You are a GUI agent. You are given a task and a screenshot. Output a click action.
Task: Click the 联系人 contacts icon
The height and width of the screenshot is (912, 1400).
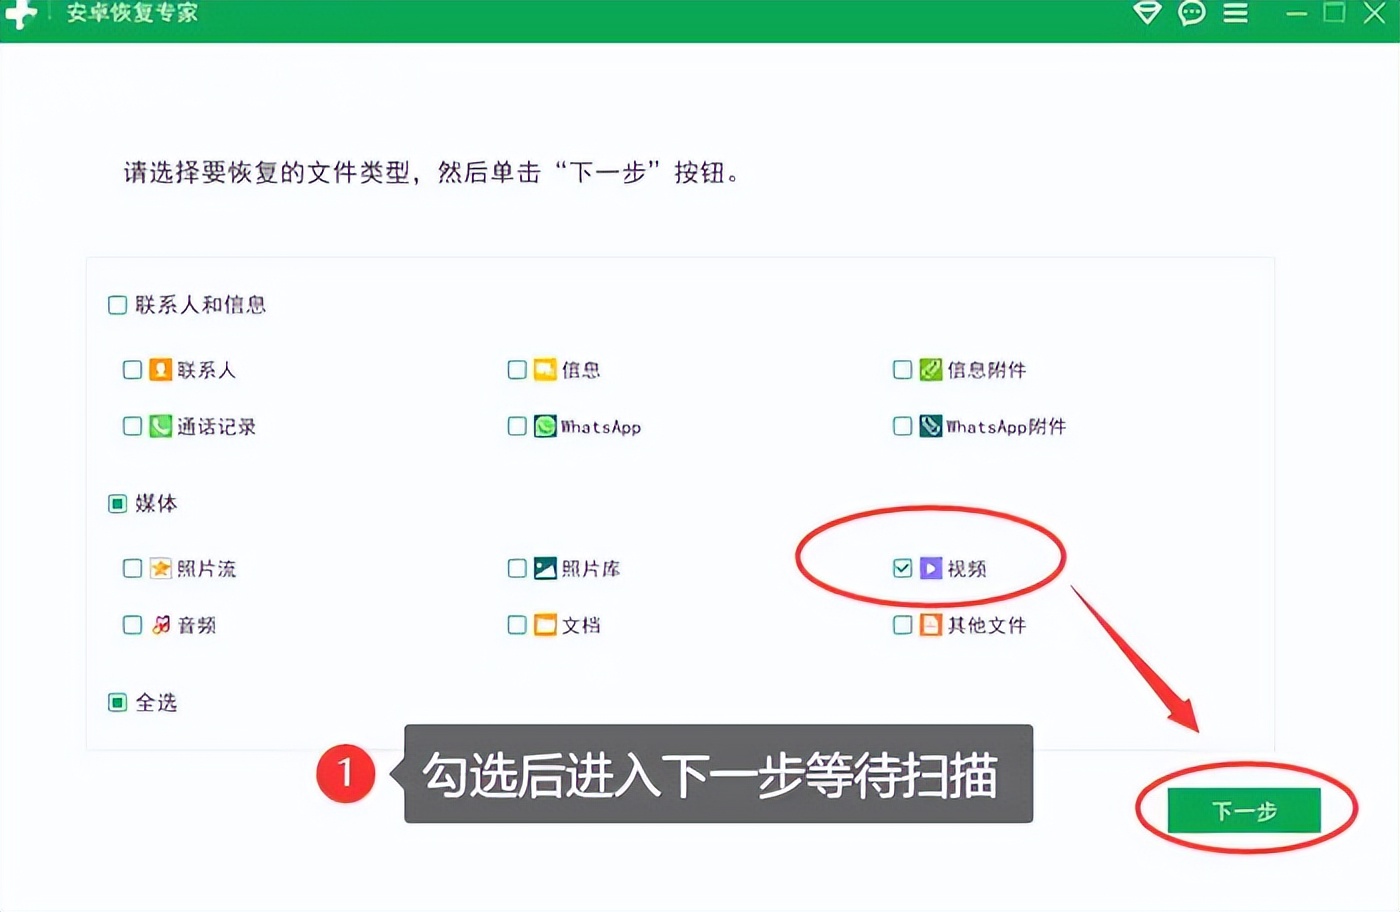[x=161, y=370]
